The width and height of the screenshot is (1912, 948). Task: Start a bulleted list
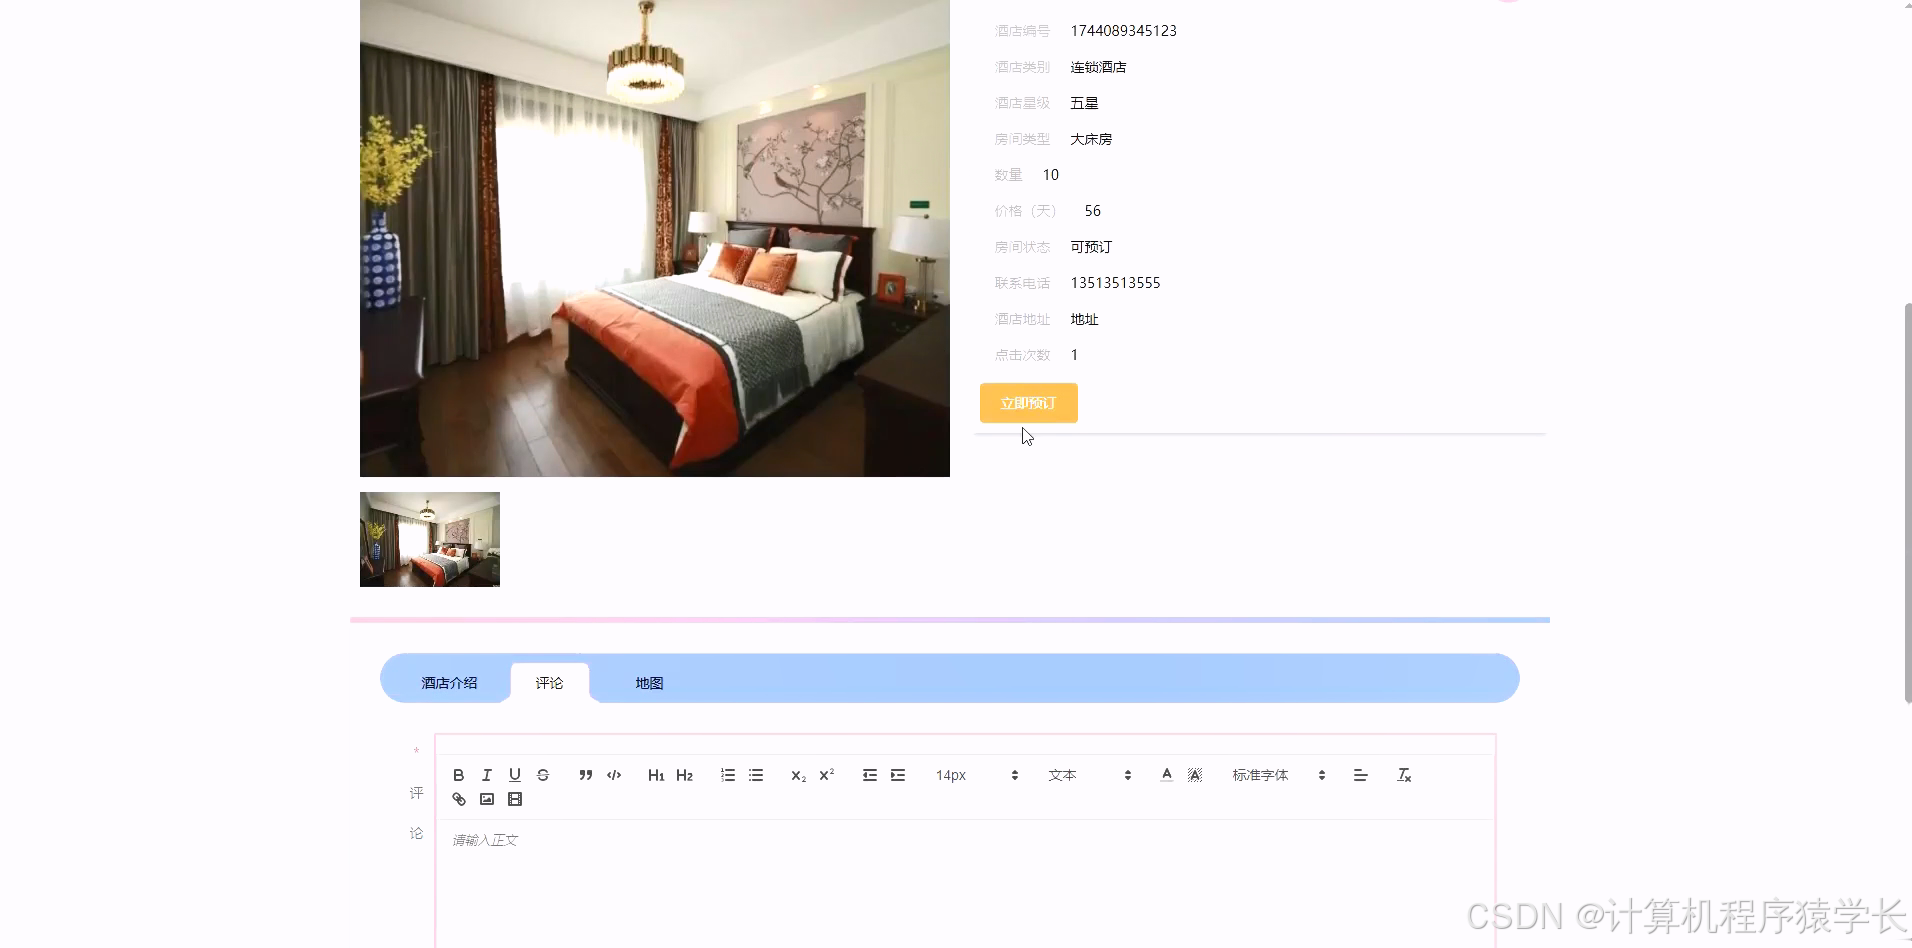[x=756, y=775]
